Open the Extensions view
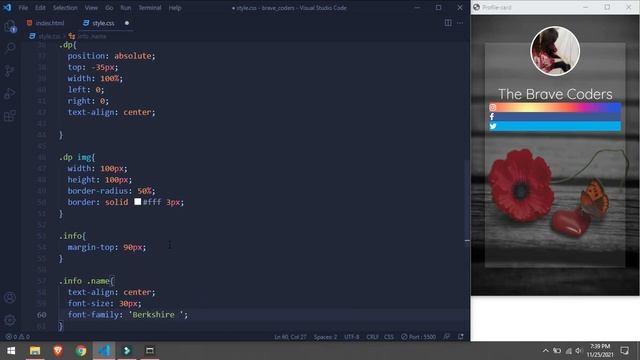This screenshot has height=360, width=640. click(10, 116)
